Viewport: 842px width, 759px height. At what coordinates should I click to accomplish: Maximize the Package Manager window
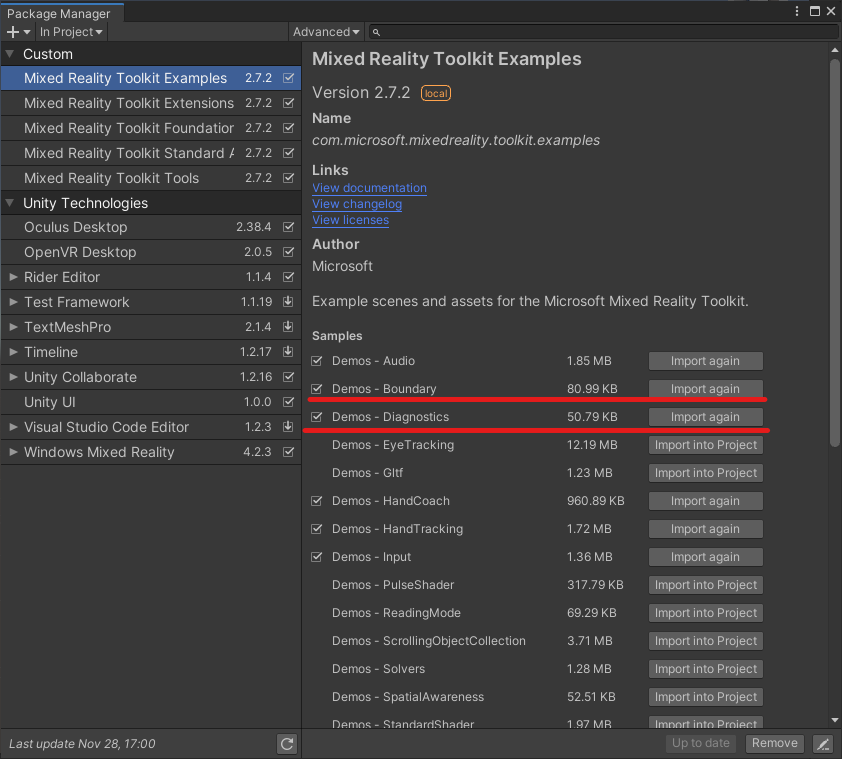click(815, 11)
